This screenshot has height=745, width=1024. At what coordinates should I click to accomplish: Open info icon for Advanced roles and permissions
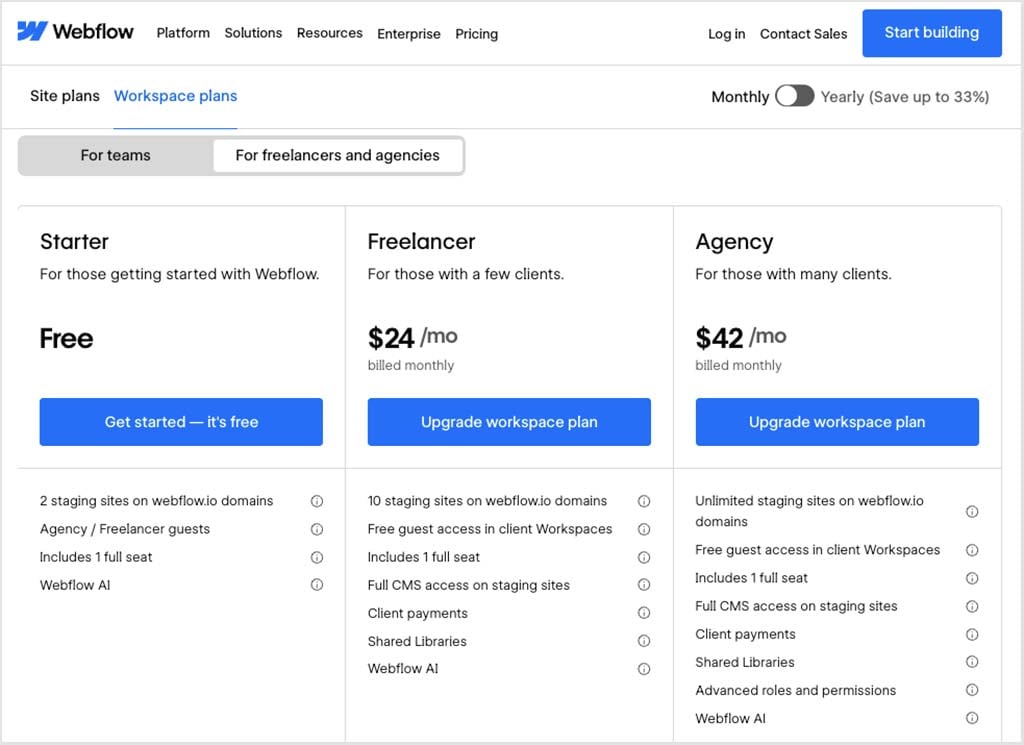(972, 690)
